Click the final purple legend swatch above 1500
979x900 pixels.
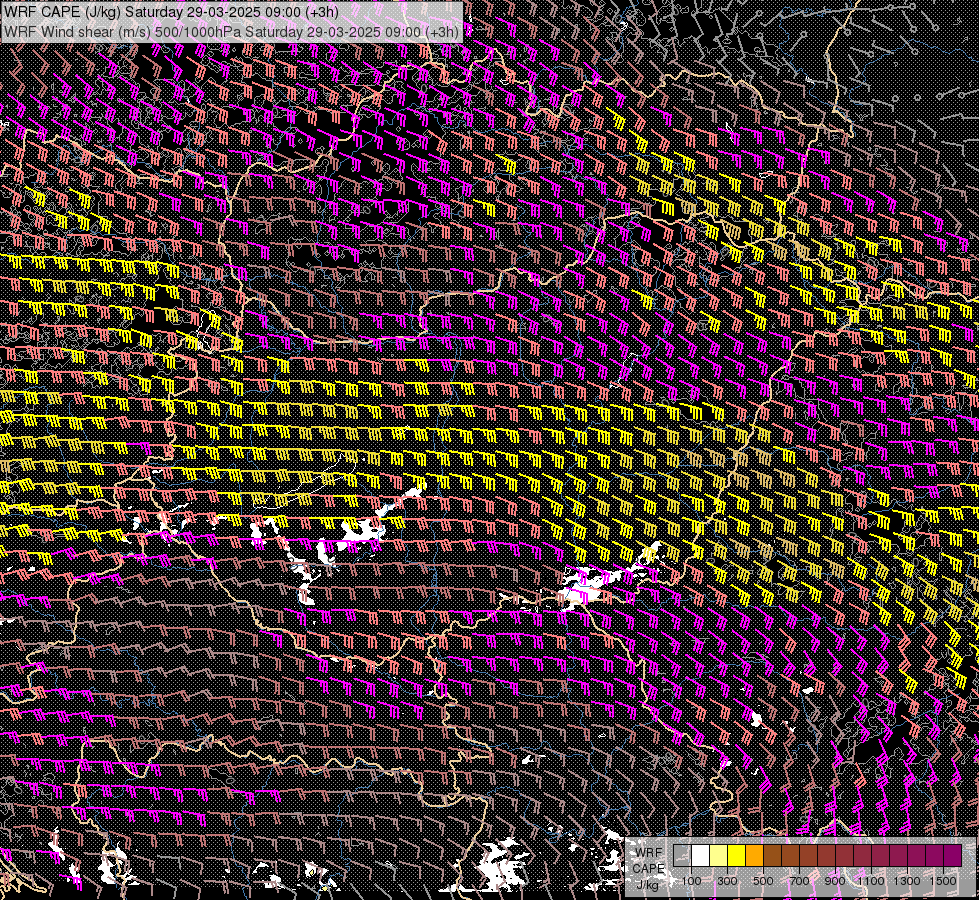tap(953, 855)
